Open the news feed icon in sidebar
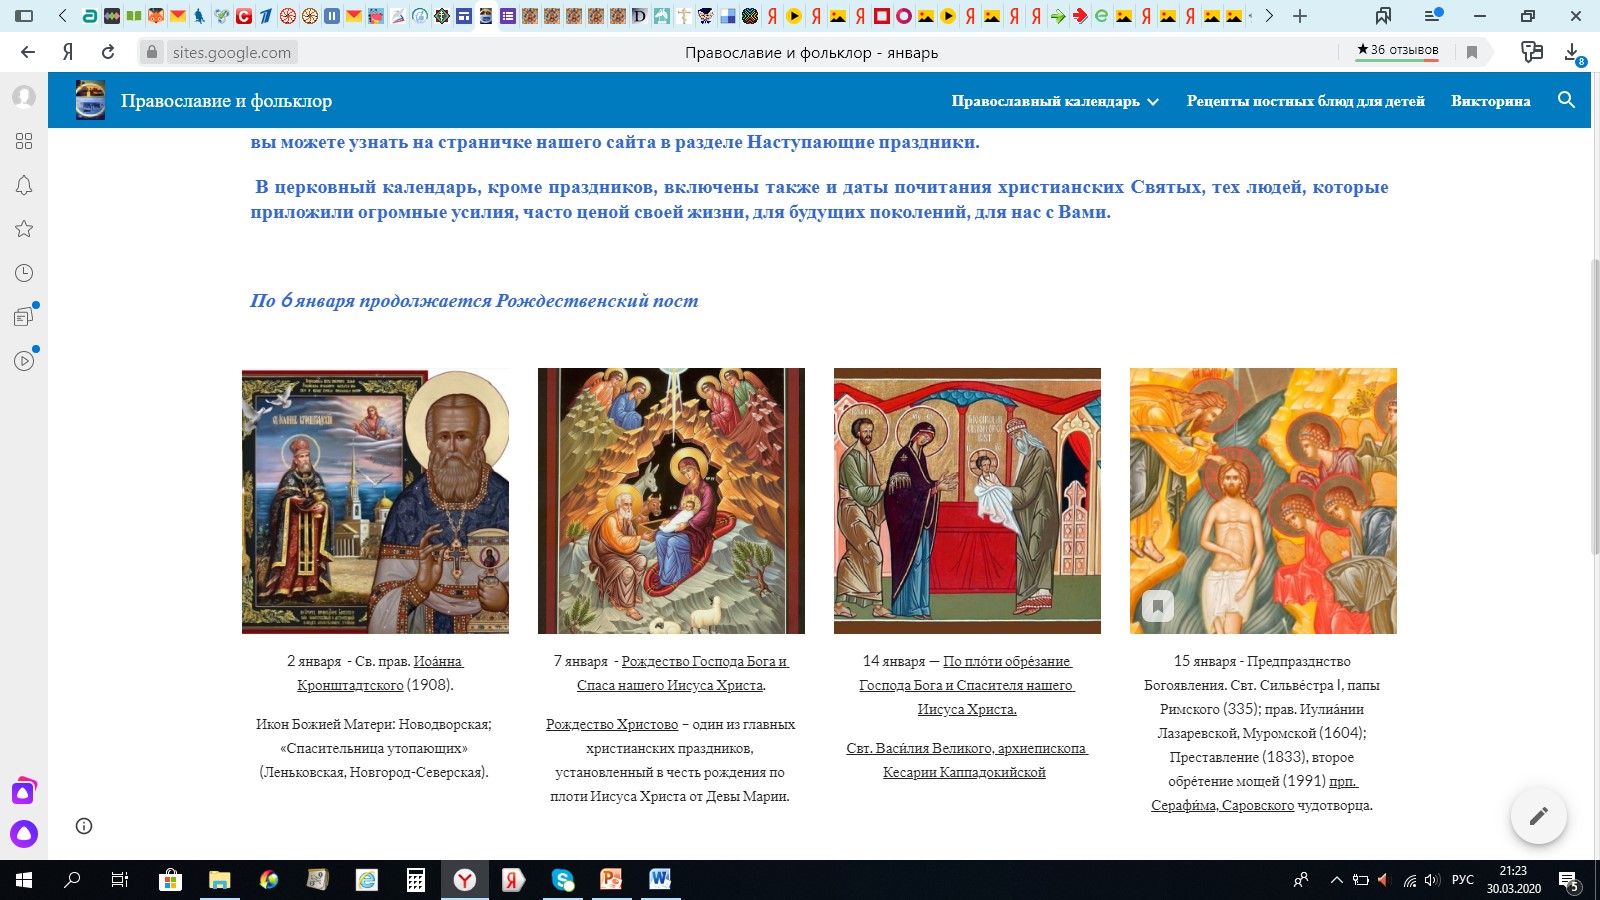The image size is (1600, 900). (24, 317)
